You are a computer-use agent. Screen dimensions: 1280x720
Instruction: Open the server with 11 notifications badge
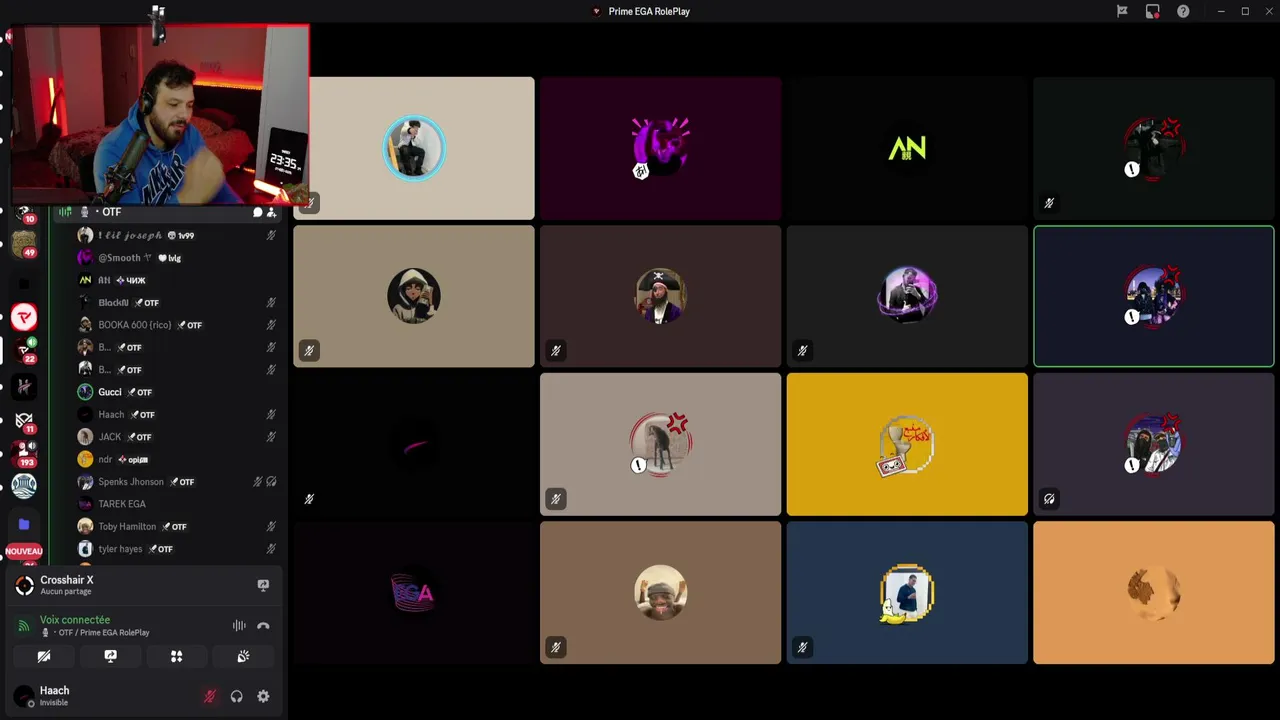click(24, 420)
